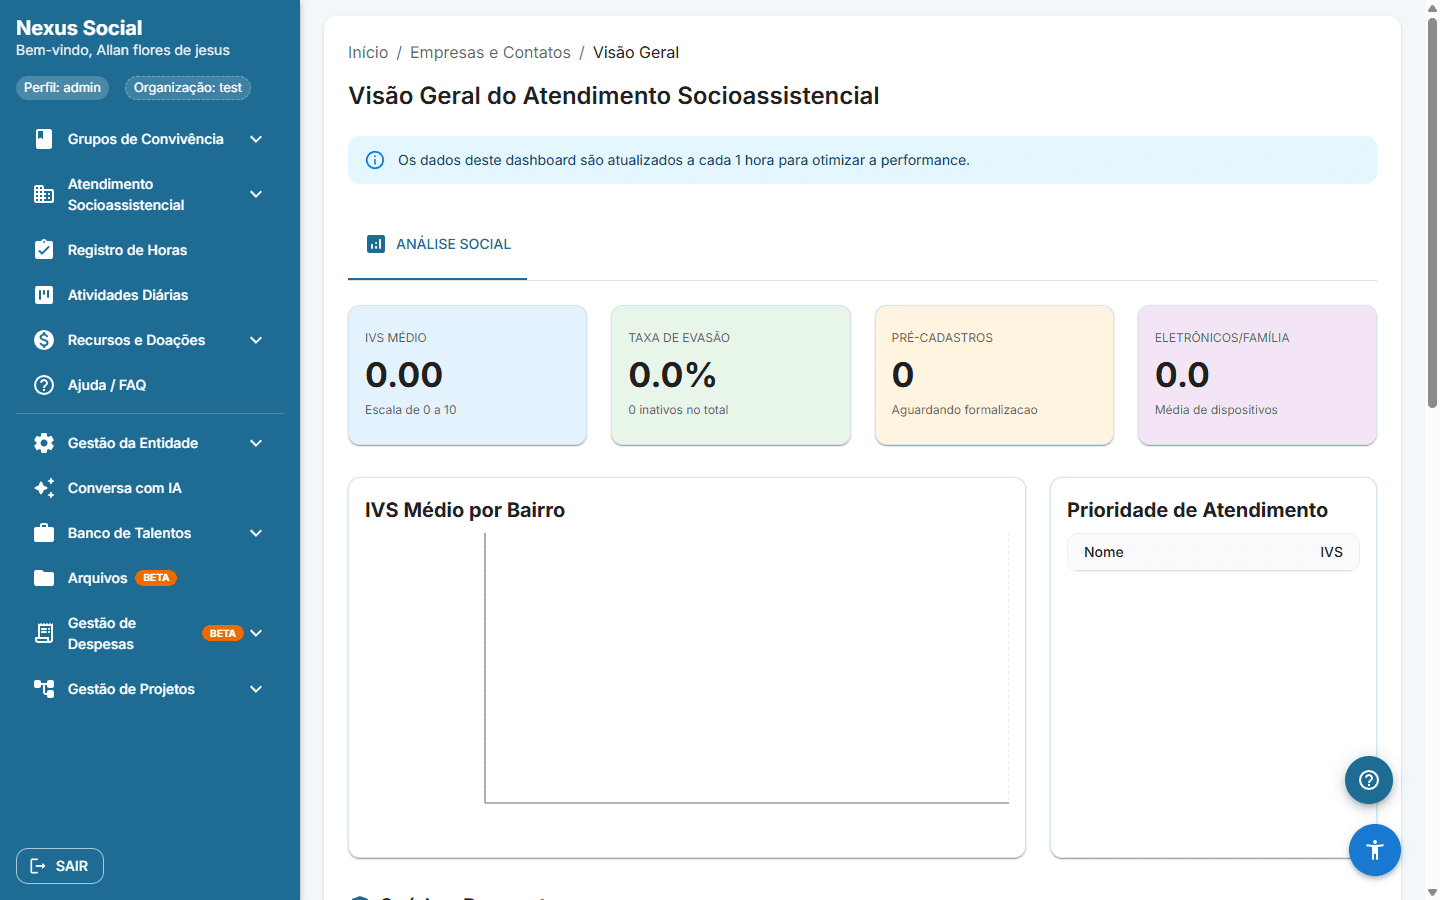Click the Perfil: admin chip

click(x=62, y=88)
